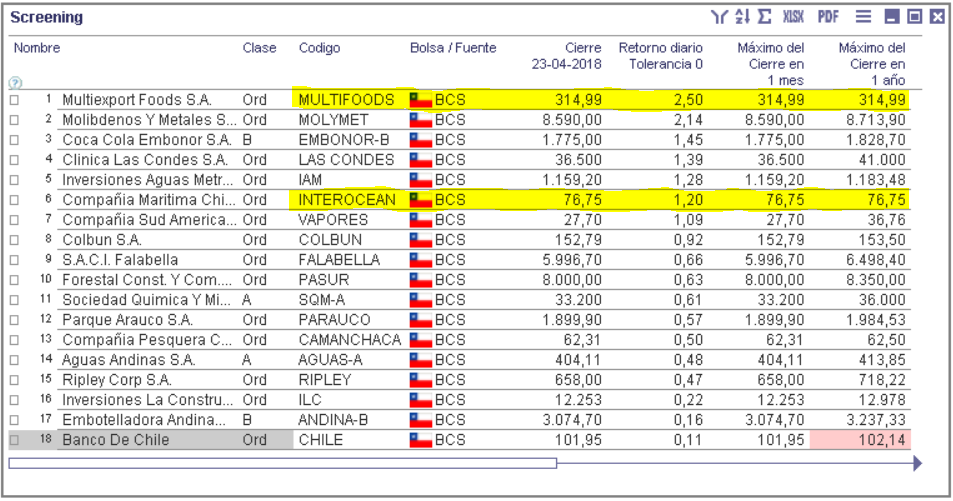This screenshot has width=953, height=501.
Task: Click the Codigo column header
Action: click(319, 47)
